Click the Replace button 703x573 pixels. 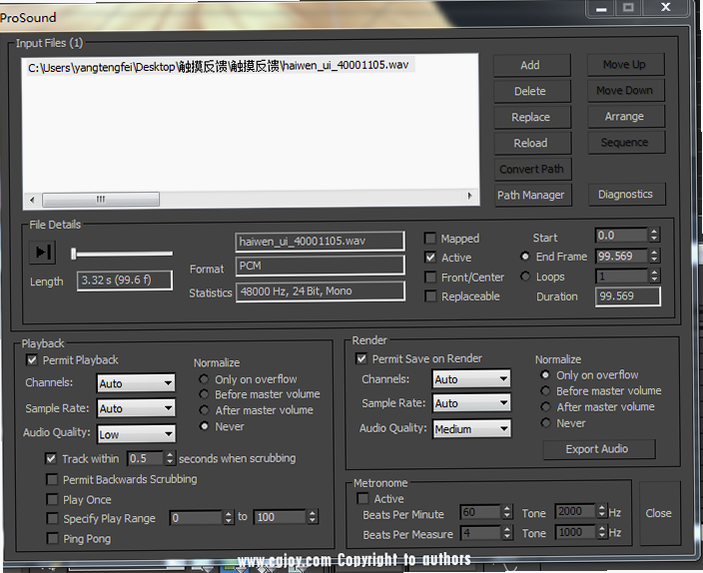[532, 117]
